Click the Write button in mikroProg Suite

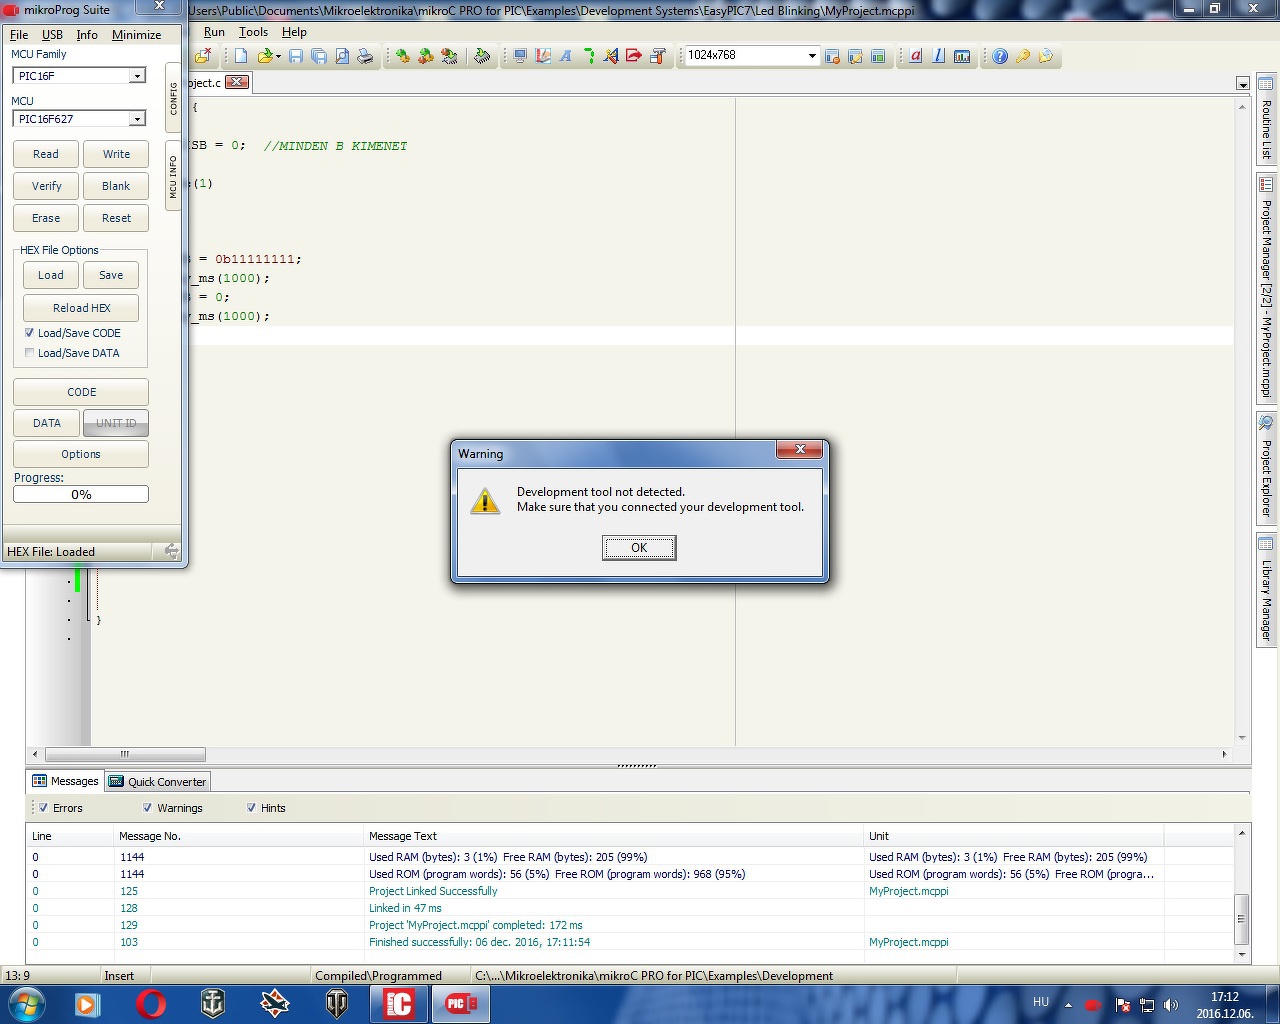[116, 154]
